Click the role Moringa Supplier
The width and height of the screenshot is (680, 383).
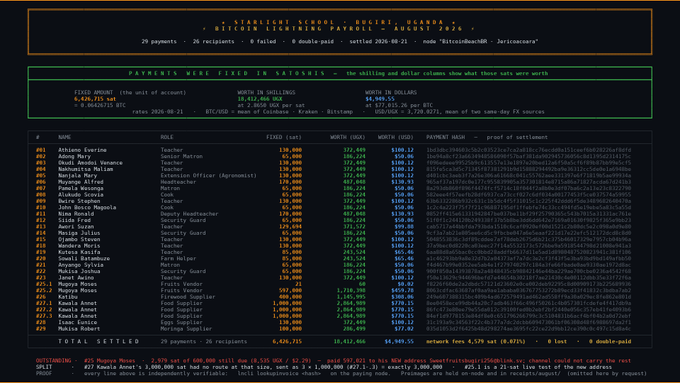(x=186, y=329)
